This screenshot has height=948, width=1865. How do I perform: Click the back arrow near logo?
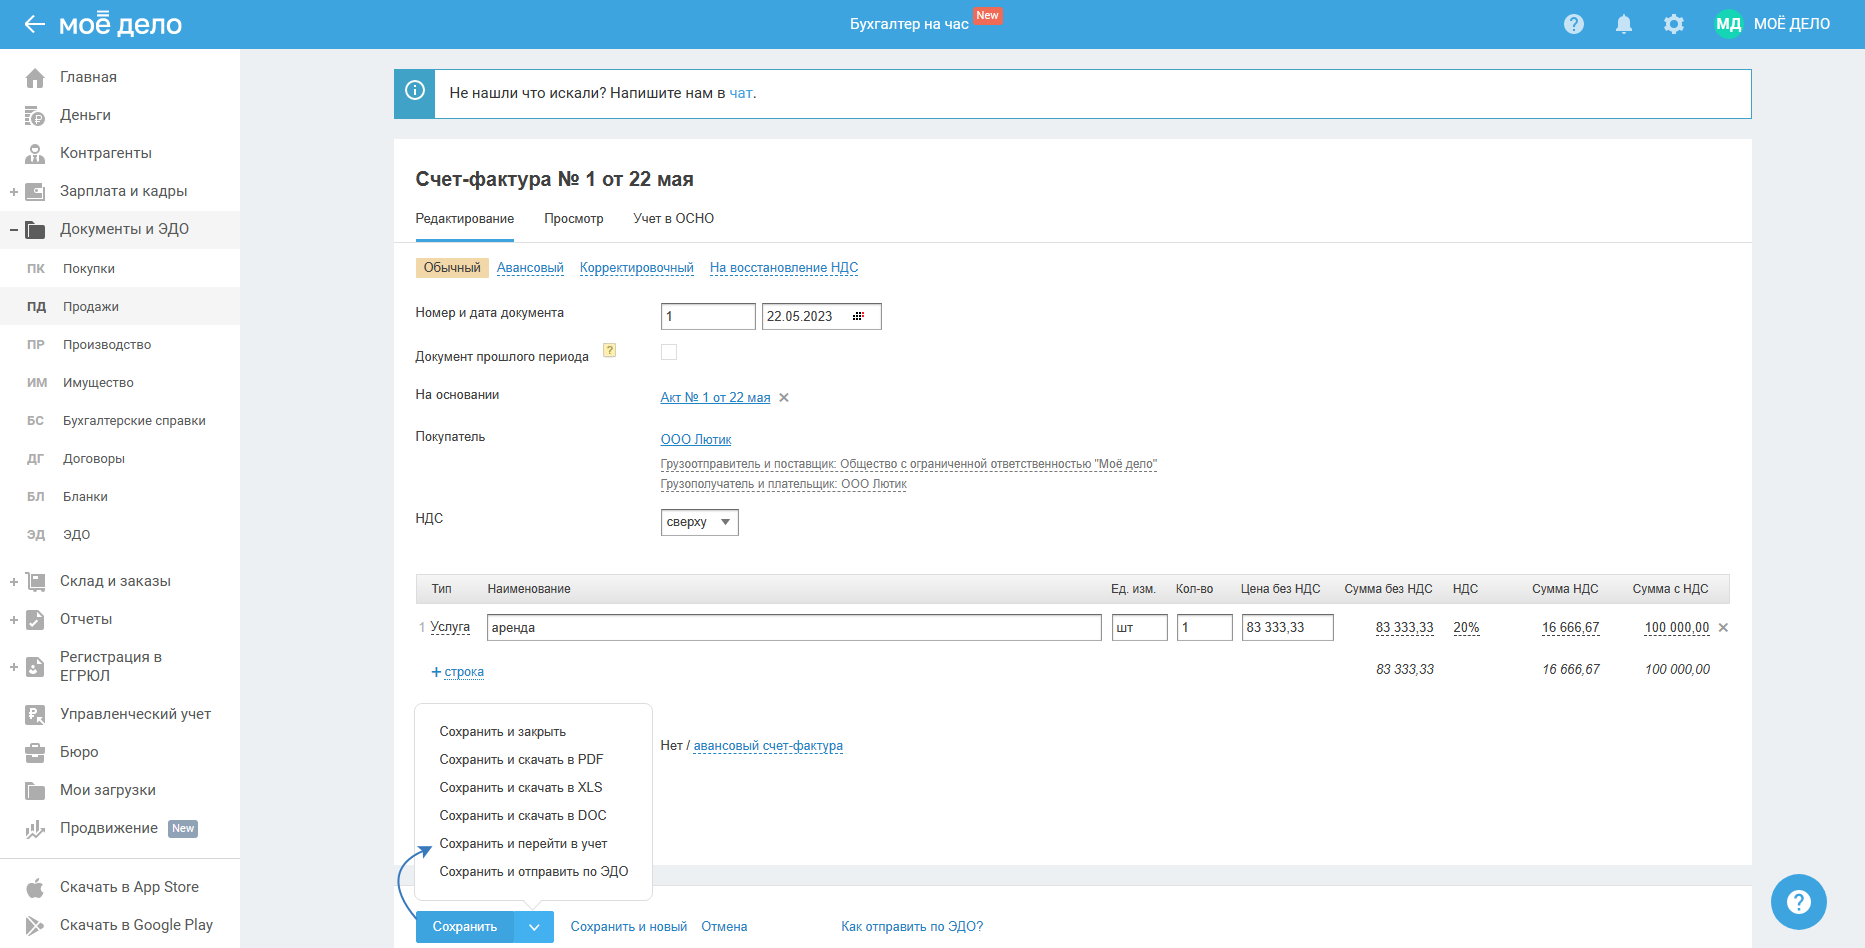pyautogui.click(x=34, y=24)
